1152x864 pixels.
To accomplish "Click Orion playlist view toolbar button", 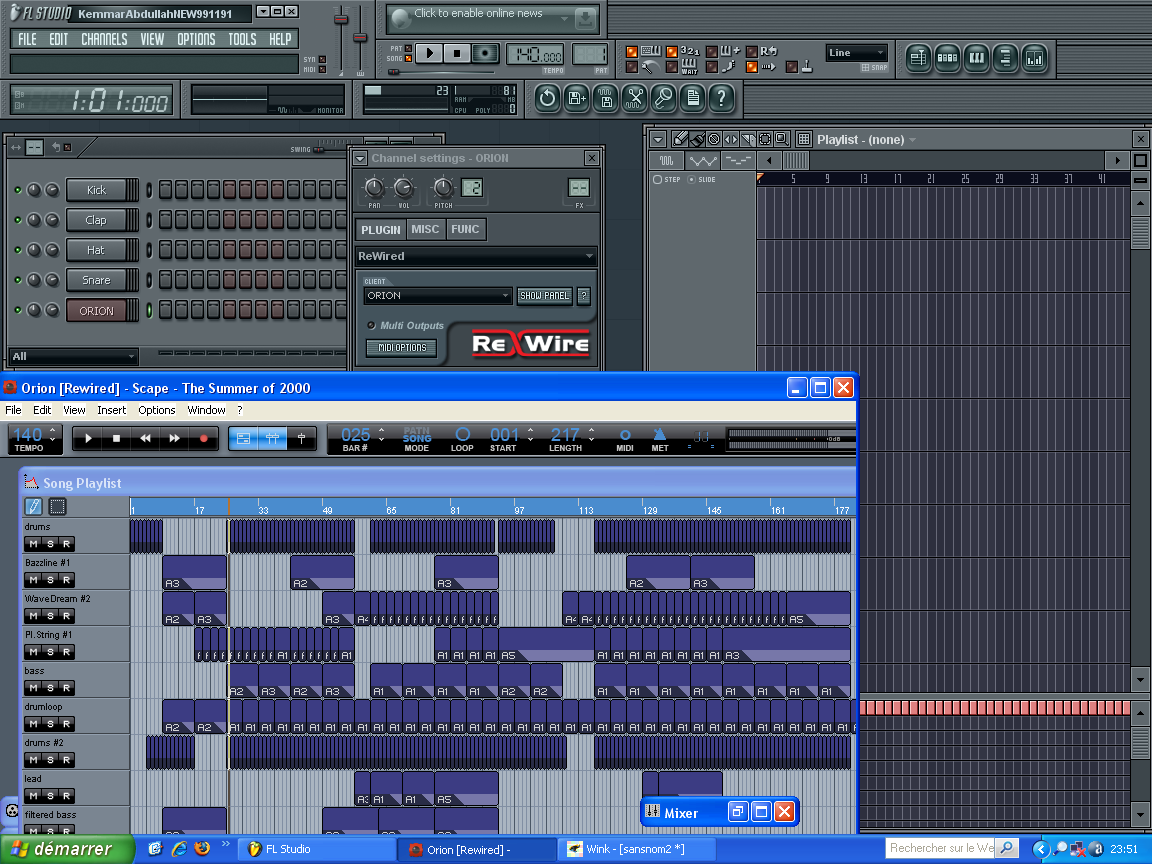I will coord(243,439).
